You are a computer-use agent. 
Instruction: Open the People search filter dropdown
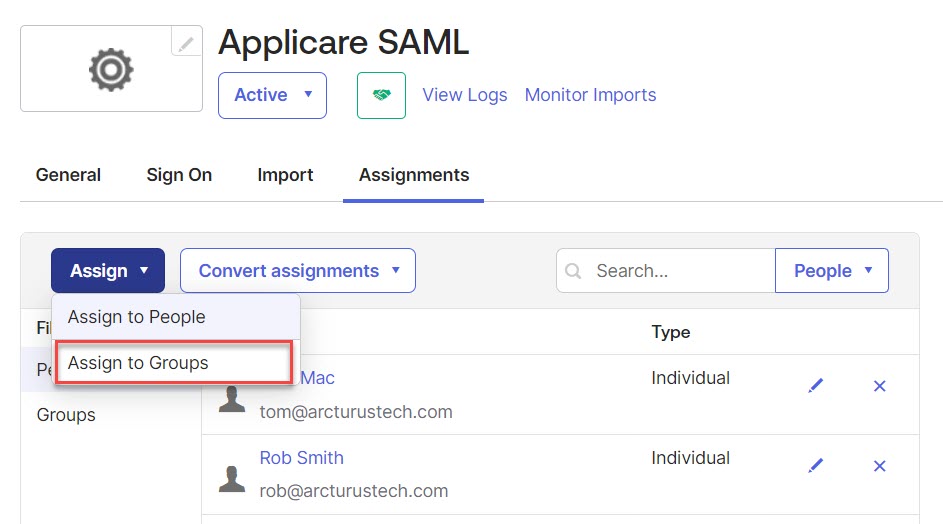tap(832, 271)
